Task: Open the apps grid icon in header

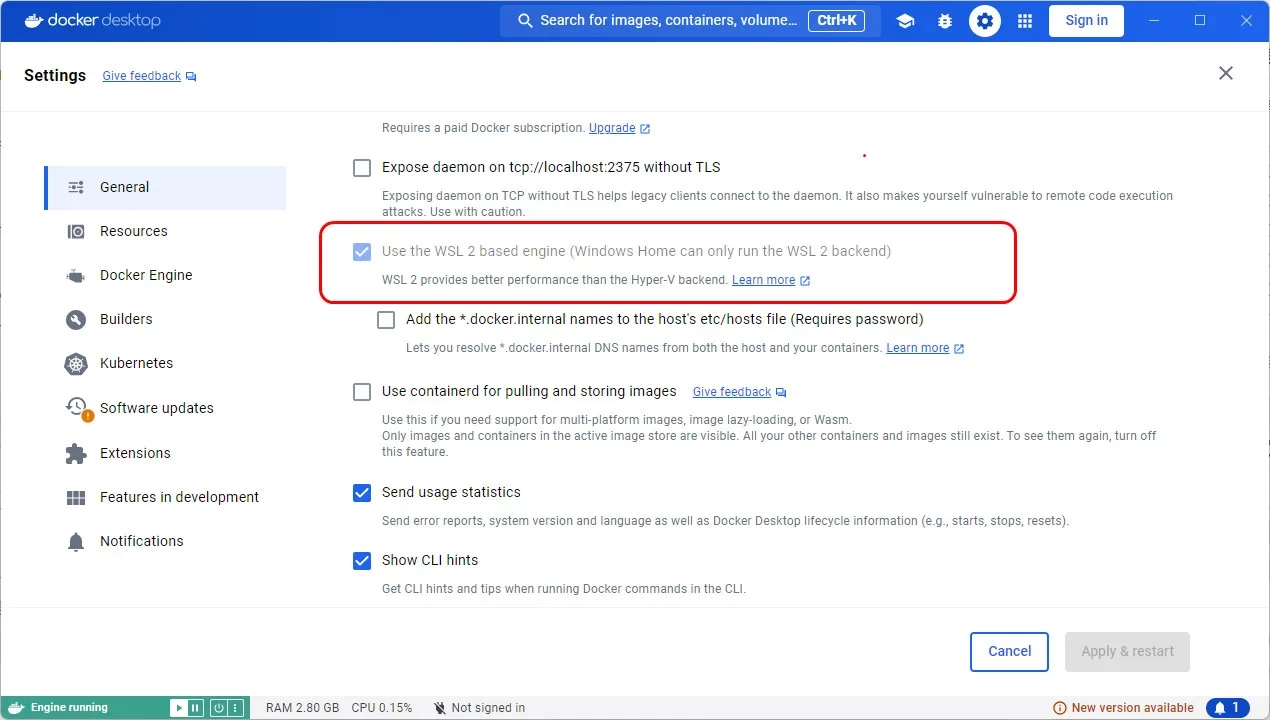Action: tap(1025, 21)
